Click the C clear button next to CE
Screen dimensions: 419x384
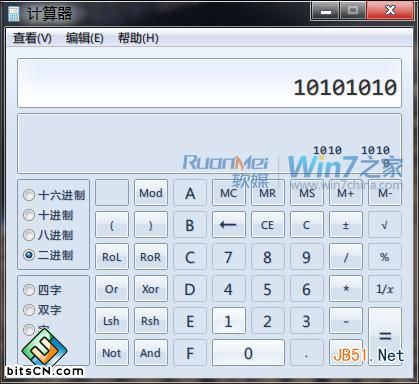coord(307,225)
